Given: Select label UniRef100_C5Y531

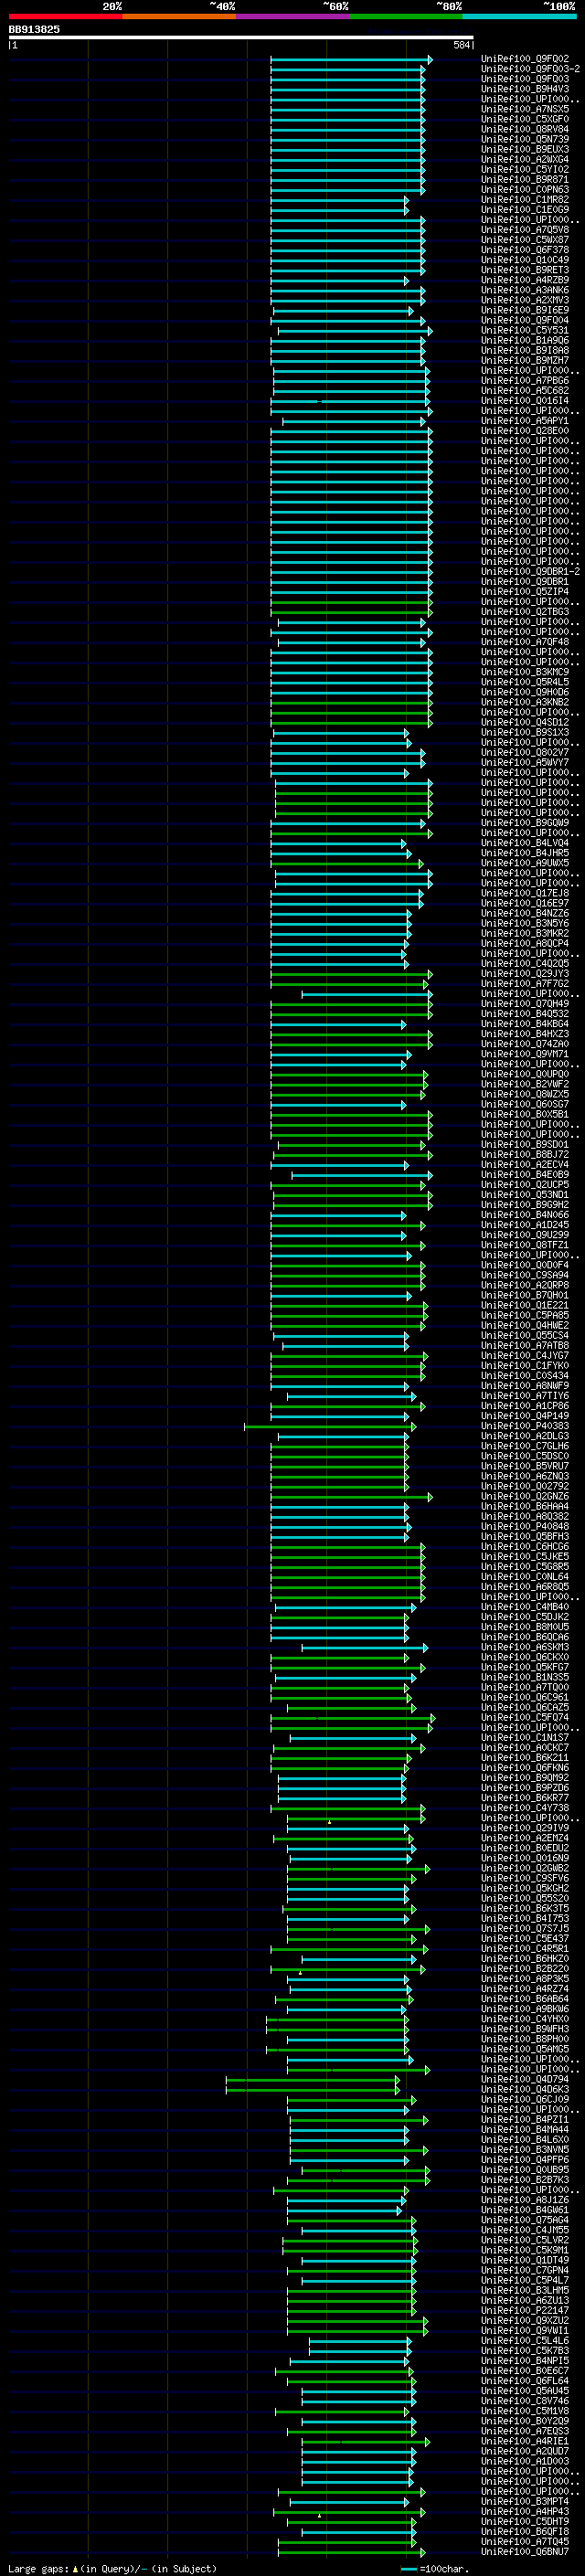Looking at the screenshot, I should point(525,330).
